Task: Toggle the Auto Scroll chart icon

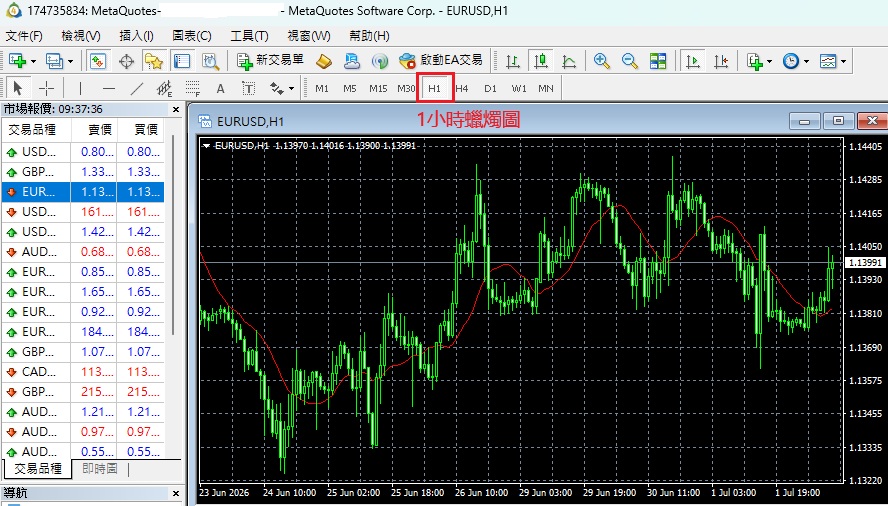Action: point(693,61)
